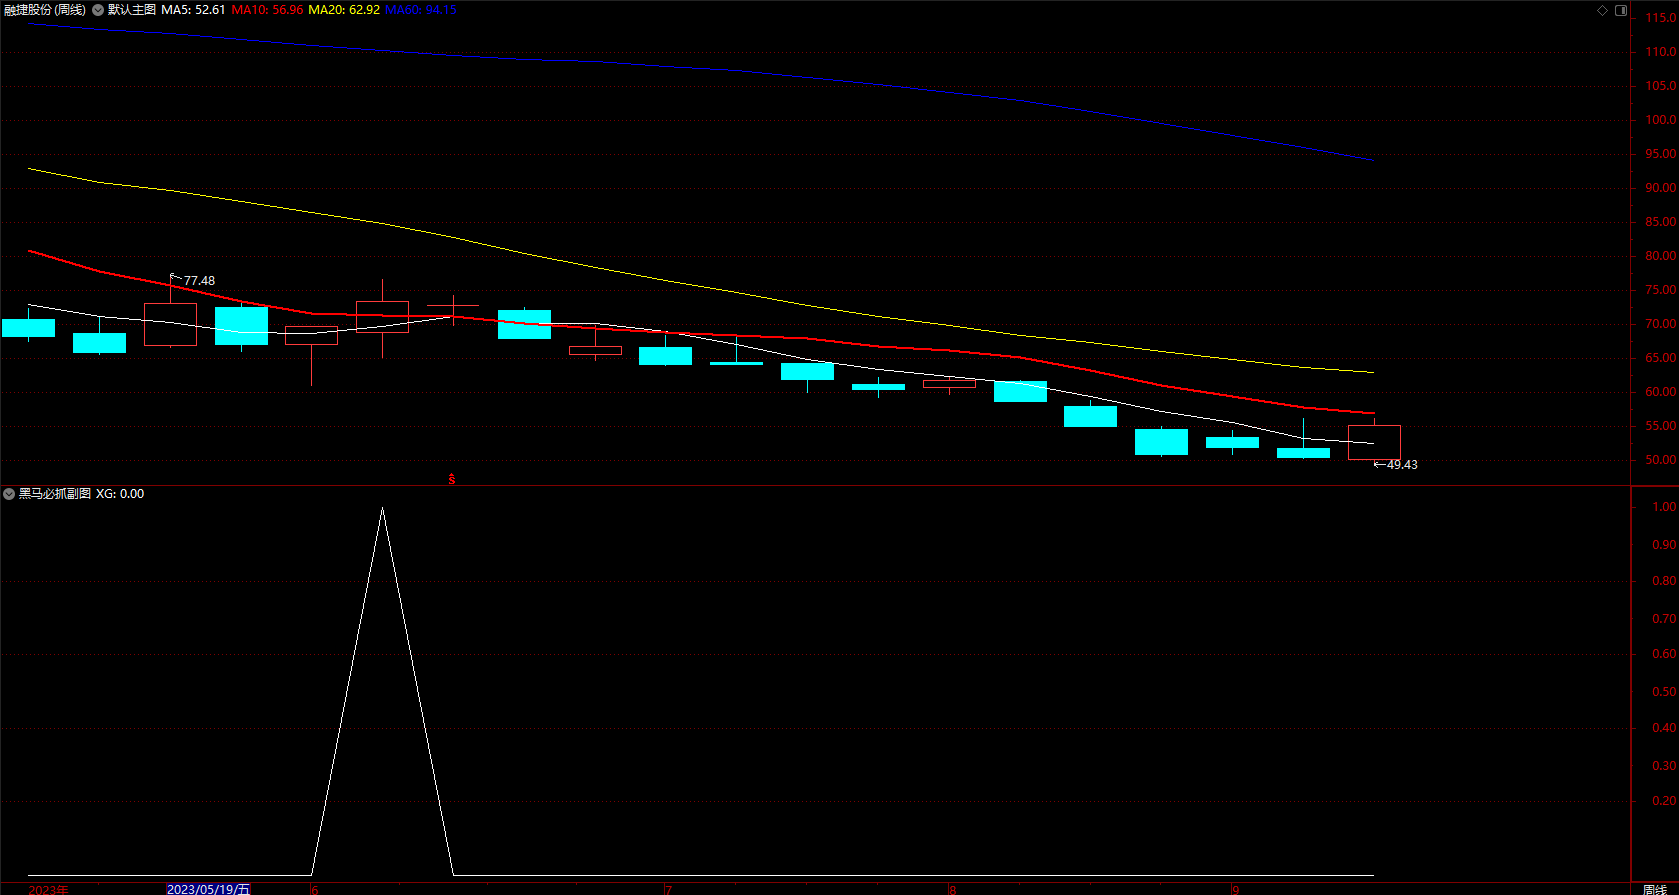Click the MA5: 52.61 label
Screen dimensions: 1679x895
pyautogui.click(x=193, y=10)
